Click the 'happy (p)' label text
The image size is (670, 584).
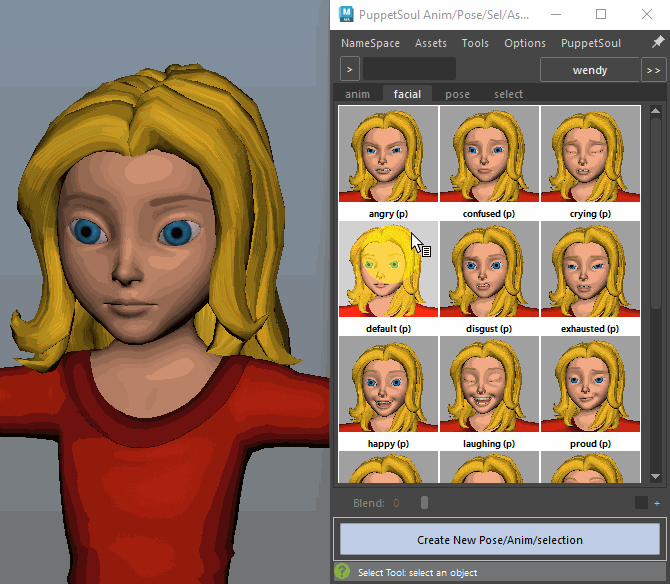click(388, 443)
